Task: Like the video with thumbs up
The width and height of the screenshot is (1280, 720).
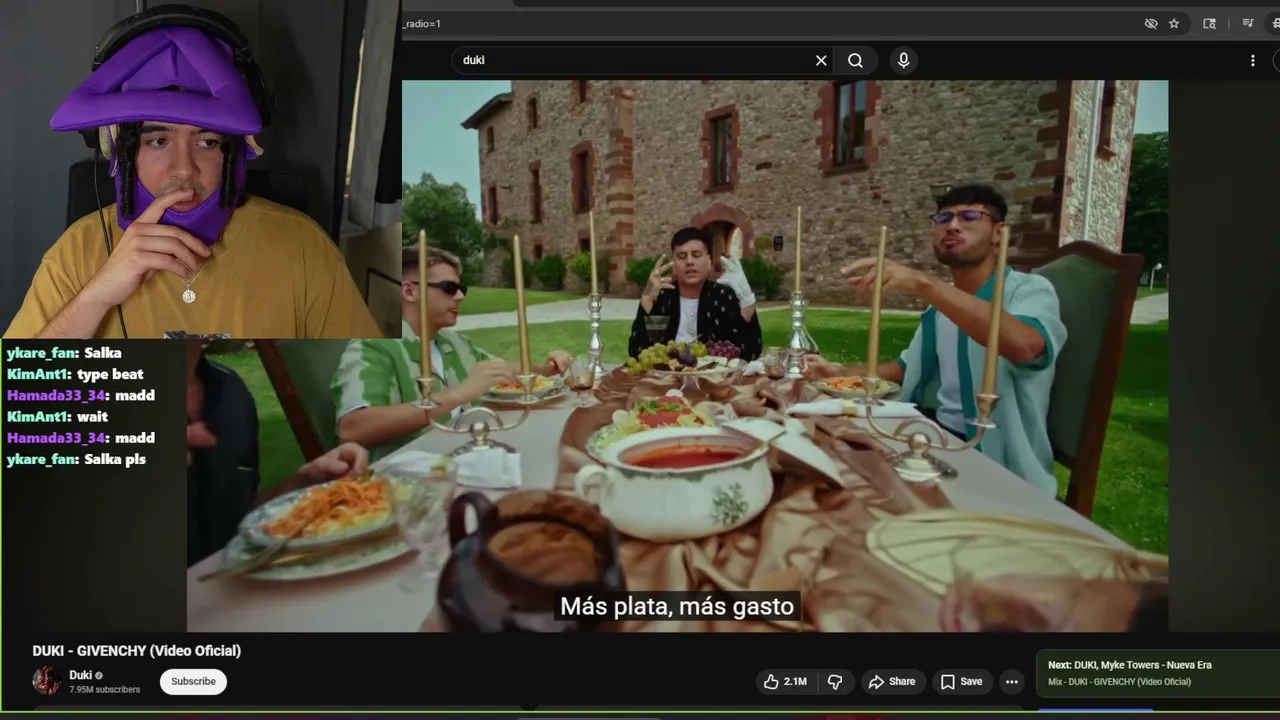Action: [x=786, y=682]
